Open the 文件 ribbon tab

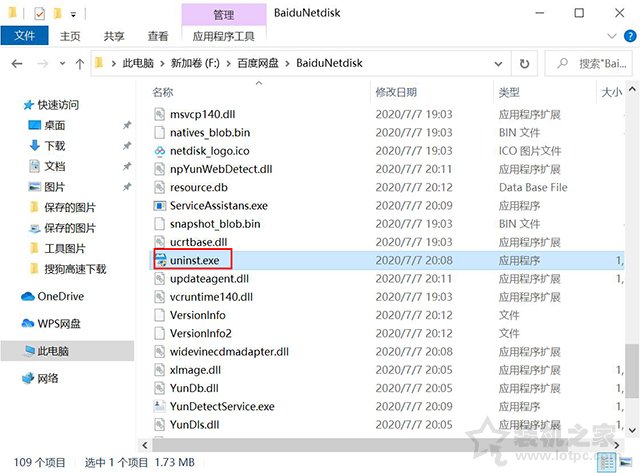[x=24, y=36]
